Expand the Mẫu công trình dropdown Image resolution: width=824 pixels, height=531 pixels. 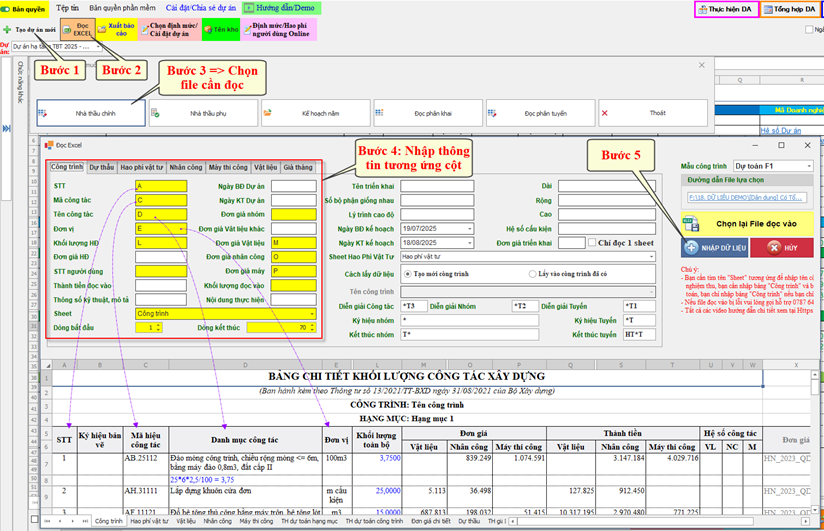(808, 165)
